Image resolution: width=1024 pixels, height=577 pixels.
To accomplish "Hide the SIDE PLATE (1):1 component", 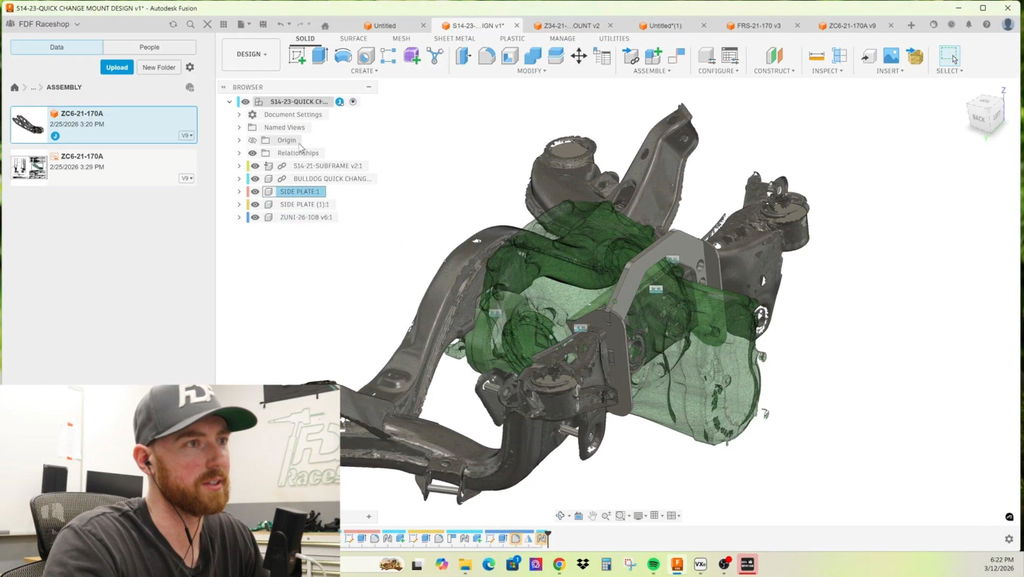I will 255,204.
